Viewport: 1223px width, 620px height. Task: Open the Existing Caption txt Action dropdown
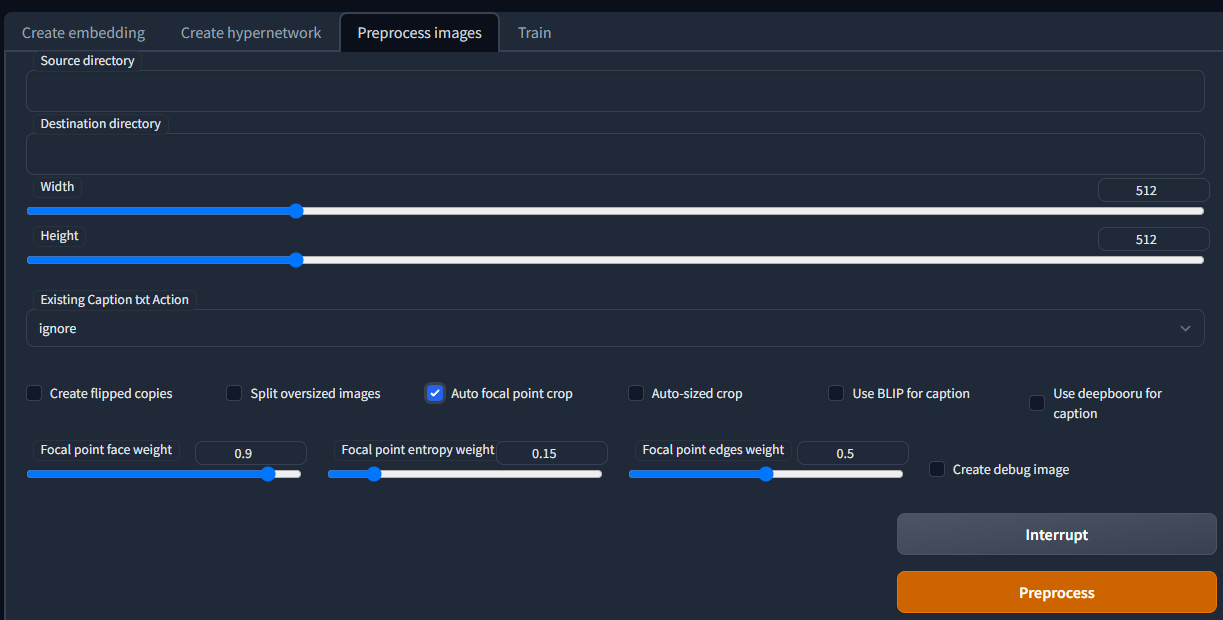(615, 328)
